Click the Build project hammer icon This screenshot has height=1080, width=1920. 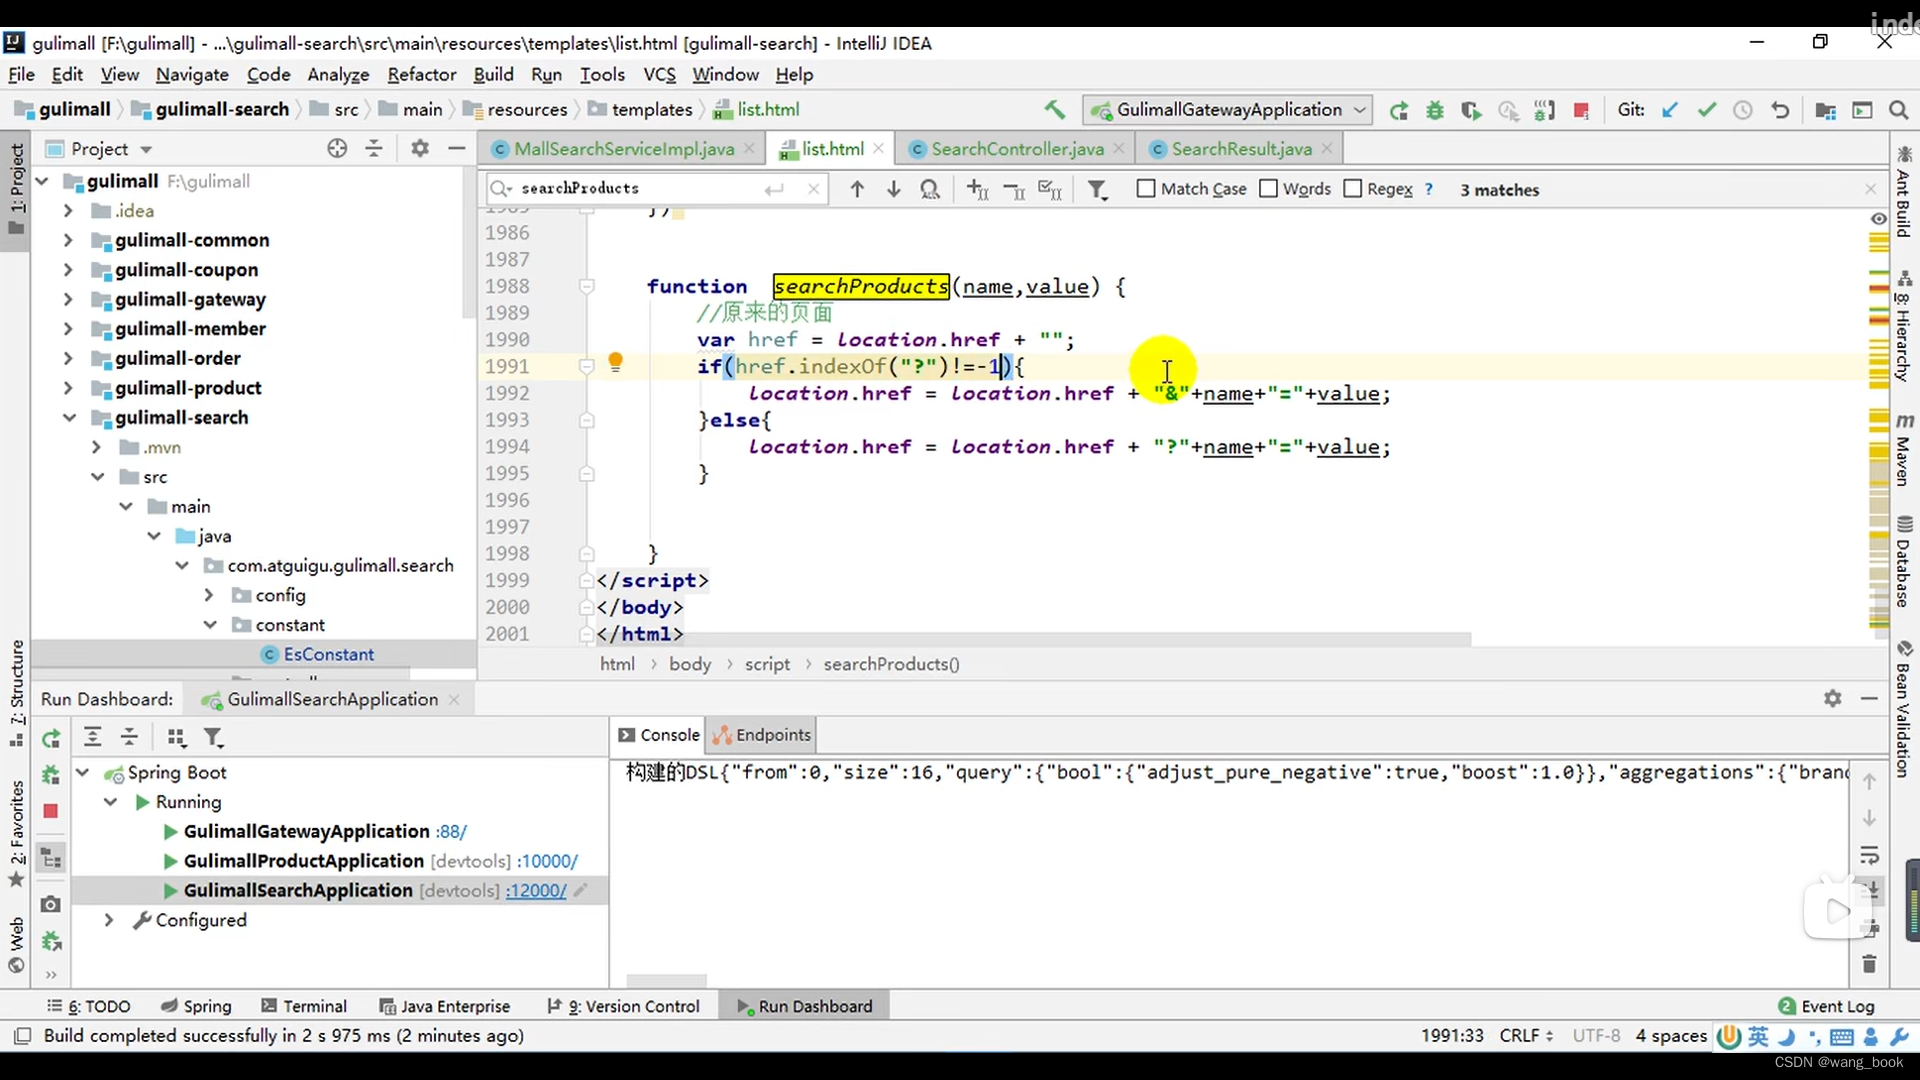[1054, 110]
